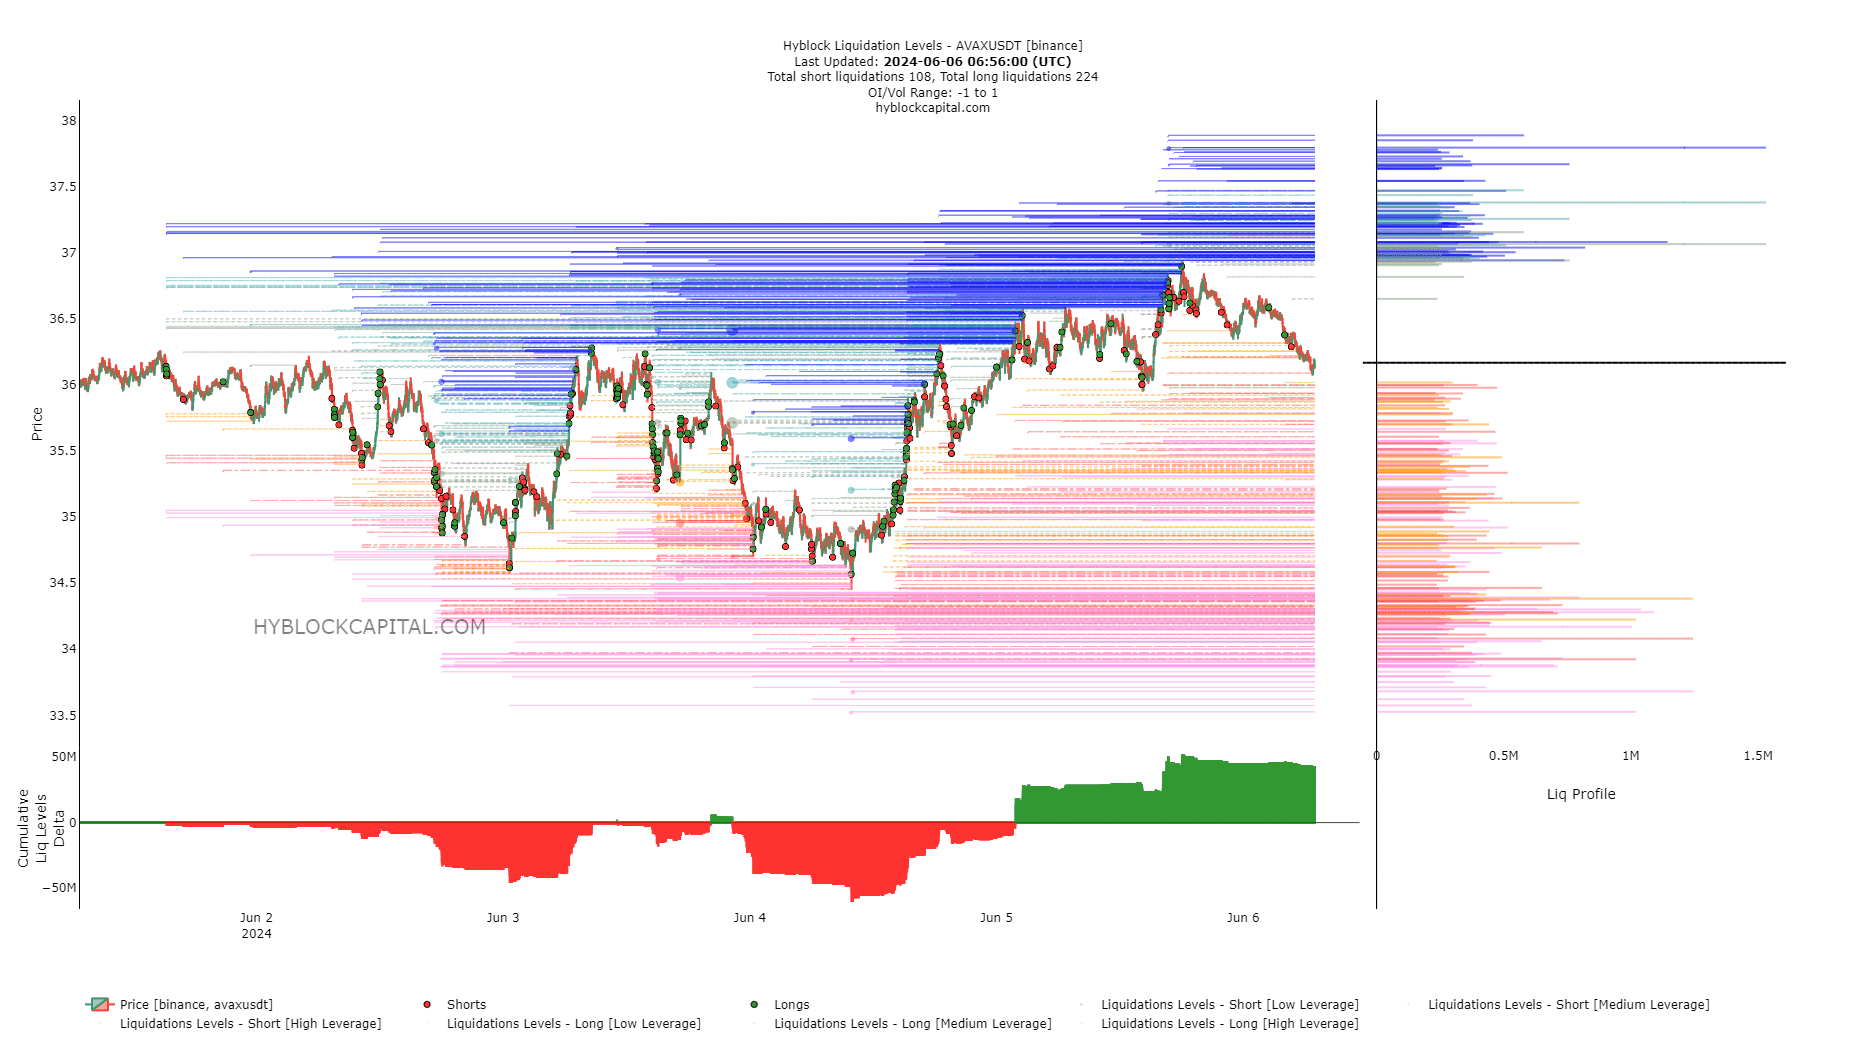Click the Cumulative Liq Levels Delta axis title
The width and height of the screenshot is (1866, 1050).
tap(41, 828)
